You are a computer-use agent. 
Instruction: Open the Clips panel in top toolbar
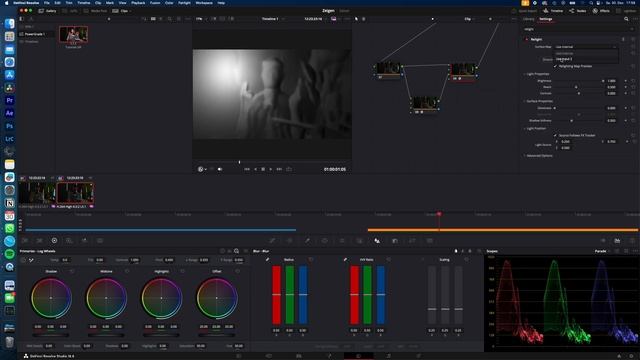pyautogui.click(x=121, y=11)
